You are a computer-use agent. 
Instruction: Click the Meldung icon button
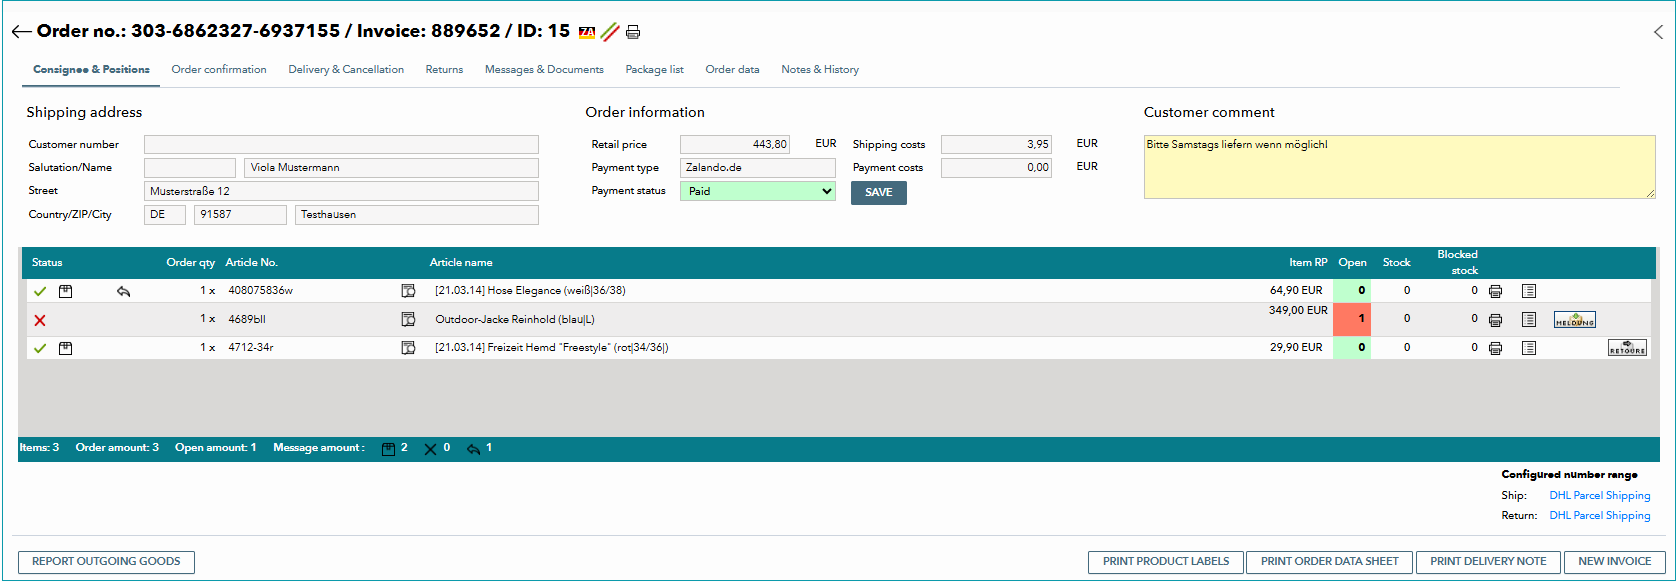coord(1574,320)
